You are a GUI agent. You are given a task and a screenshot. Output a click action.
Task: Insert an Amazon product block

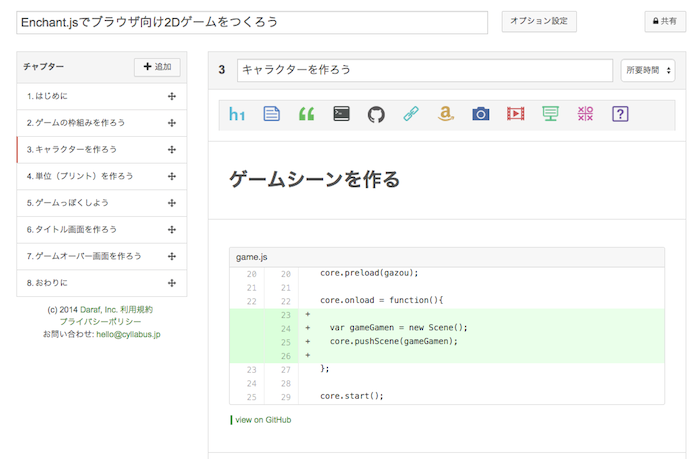point(446,114)
